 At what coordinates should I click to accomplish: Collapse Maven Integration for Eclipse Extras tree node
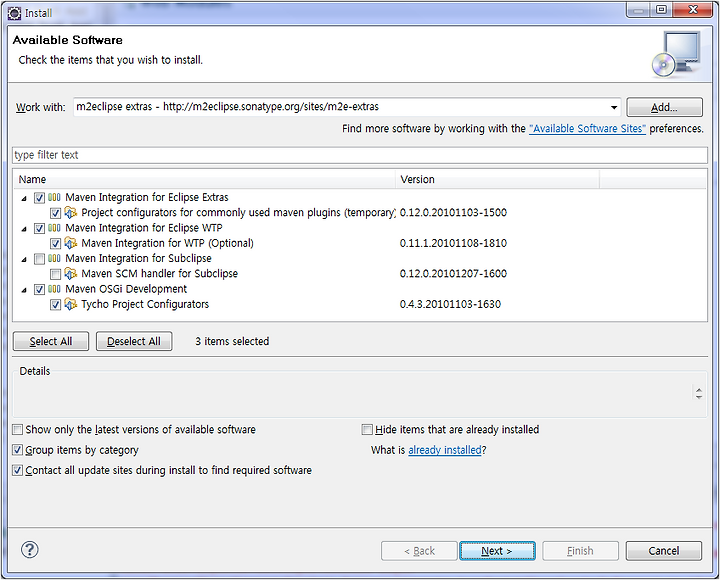(24, 198)
